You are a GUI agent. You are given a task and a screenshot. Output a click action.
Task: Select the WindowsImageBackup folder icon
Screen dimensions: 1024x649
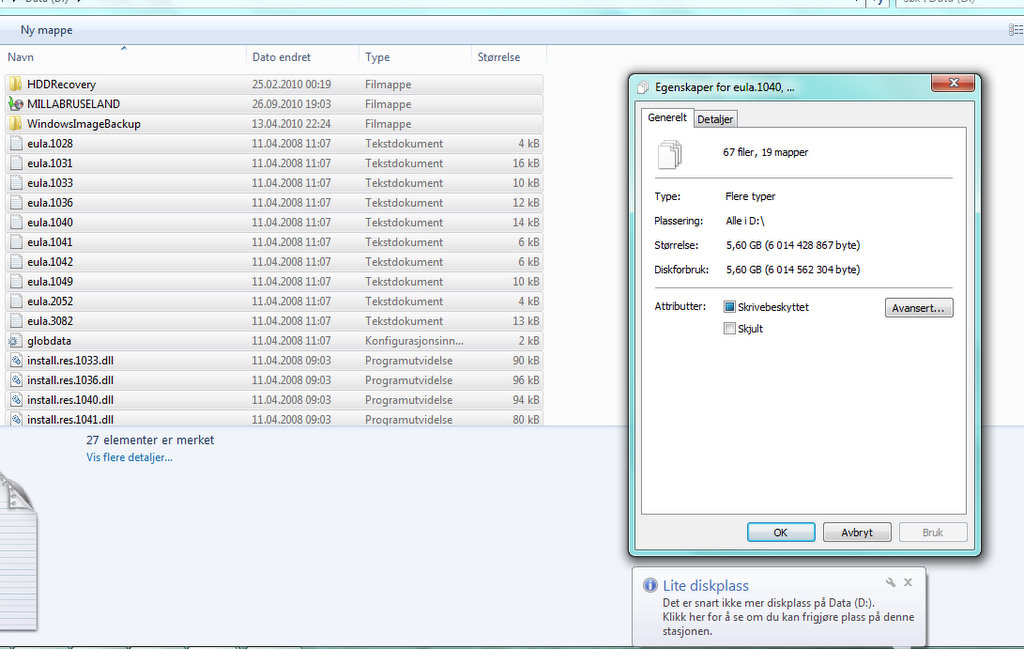16,123
